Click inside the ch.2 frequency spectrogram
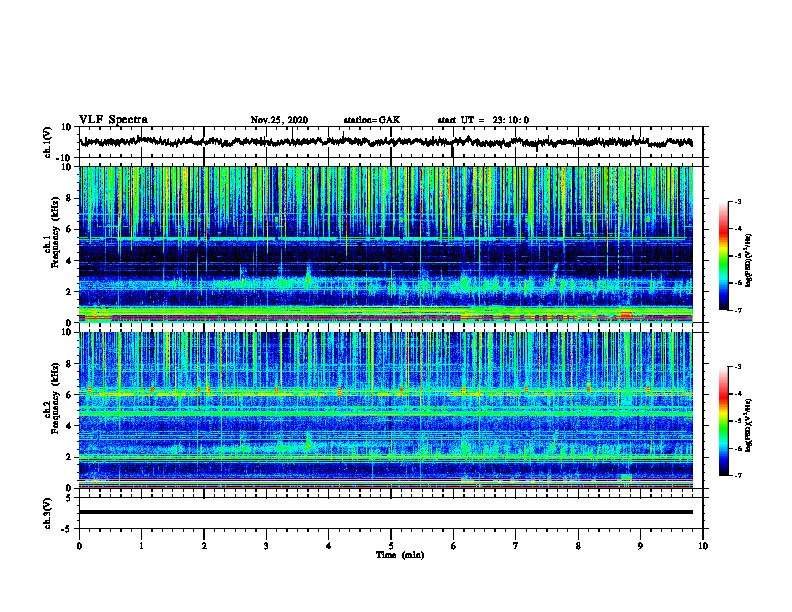 (x=386, y=410)
